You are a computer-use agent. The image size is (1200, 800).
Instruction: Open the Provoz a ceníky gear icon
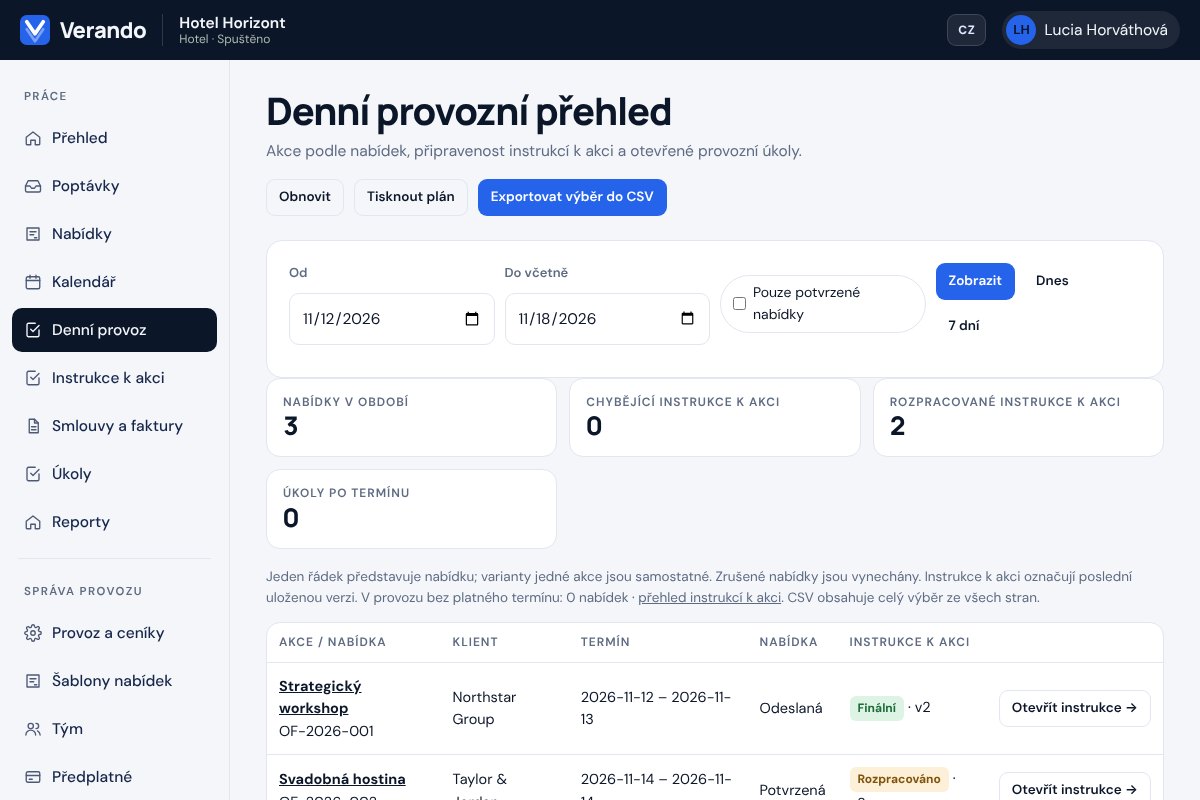click(x=33, y=633)
